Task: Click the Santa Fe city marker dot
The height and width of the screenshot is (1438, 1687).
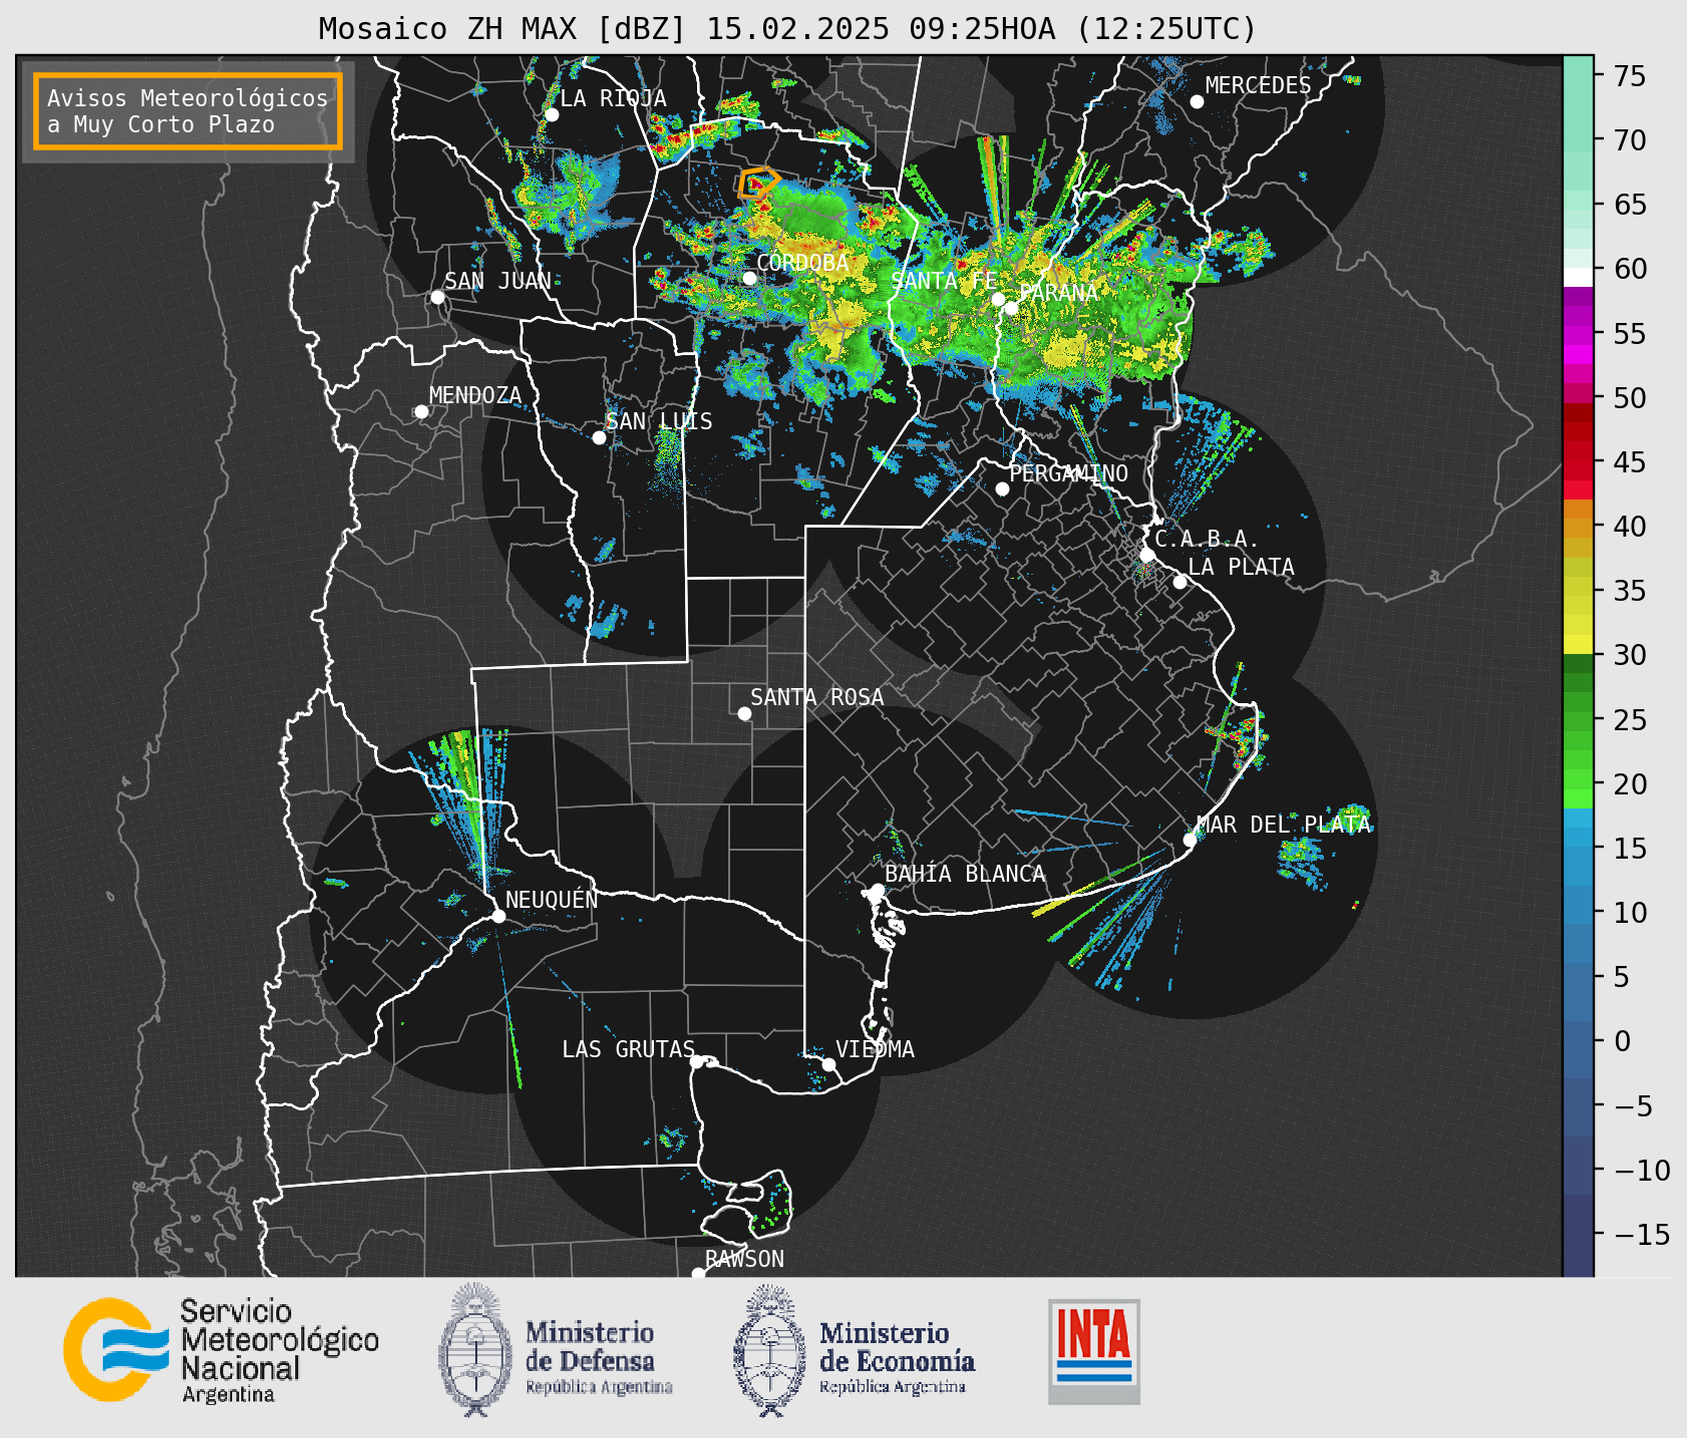Action: (x=997, y=300)
